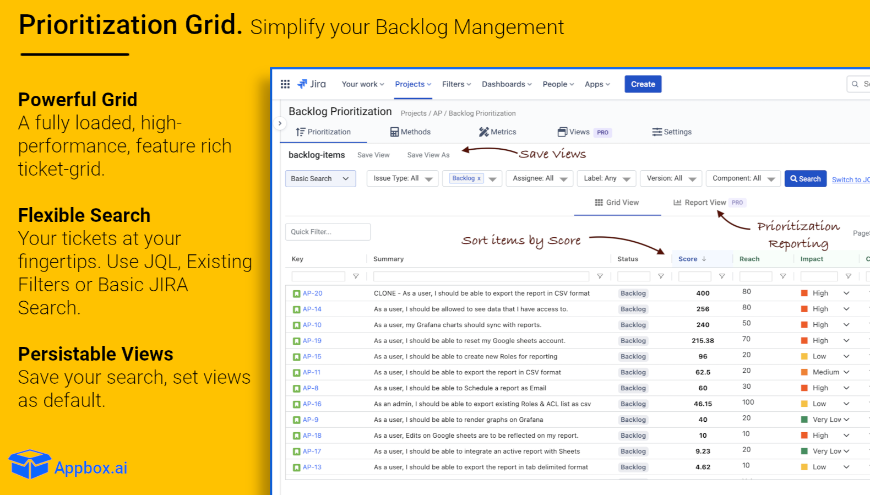
Task: Open the Issue Type: All dropdown
Action: [403, 179]
